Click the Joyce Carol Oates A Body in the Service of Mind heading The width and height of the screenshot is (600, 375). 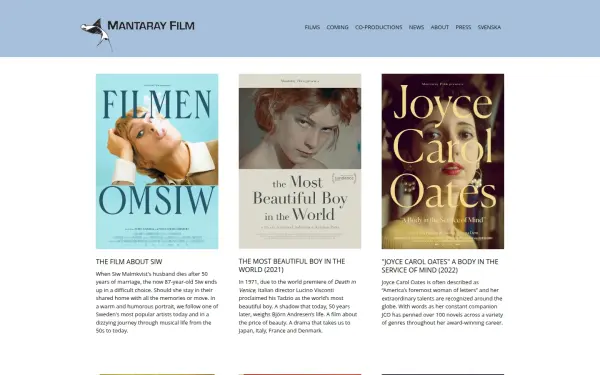click(x=440, y=266)
